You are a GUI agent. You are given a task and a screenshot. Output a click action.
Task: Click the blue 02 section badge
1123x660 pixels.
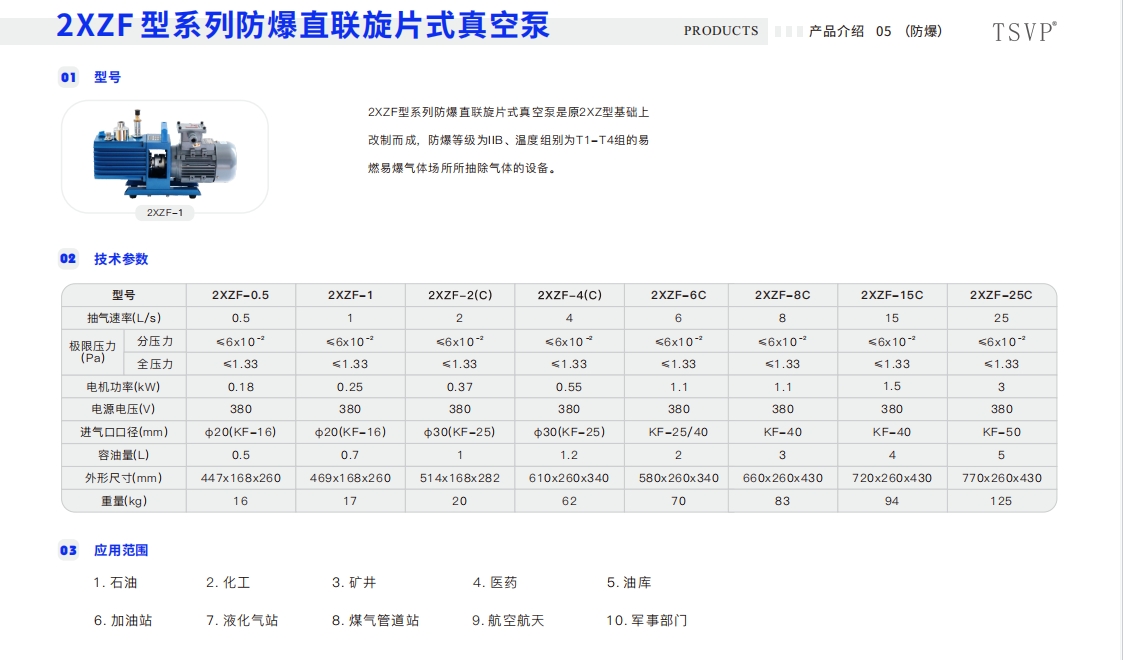click(68, 259)
